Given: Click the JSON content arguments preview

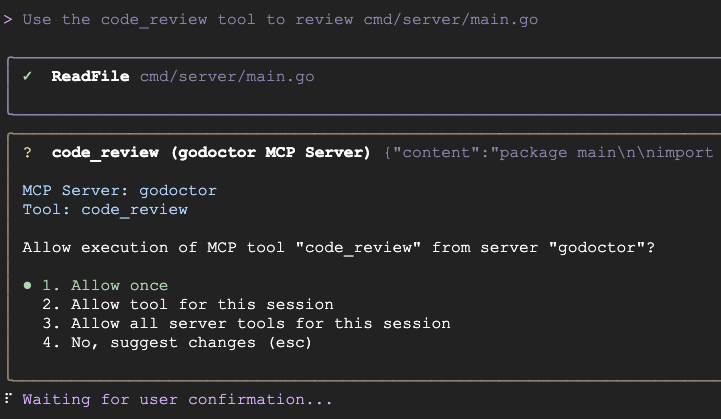Looking at the screenshot, I should (548, 152).
